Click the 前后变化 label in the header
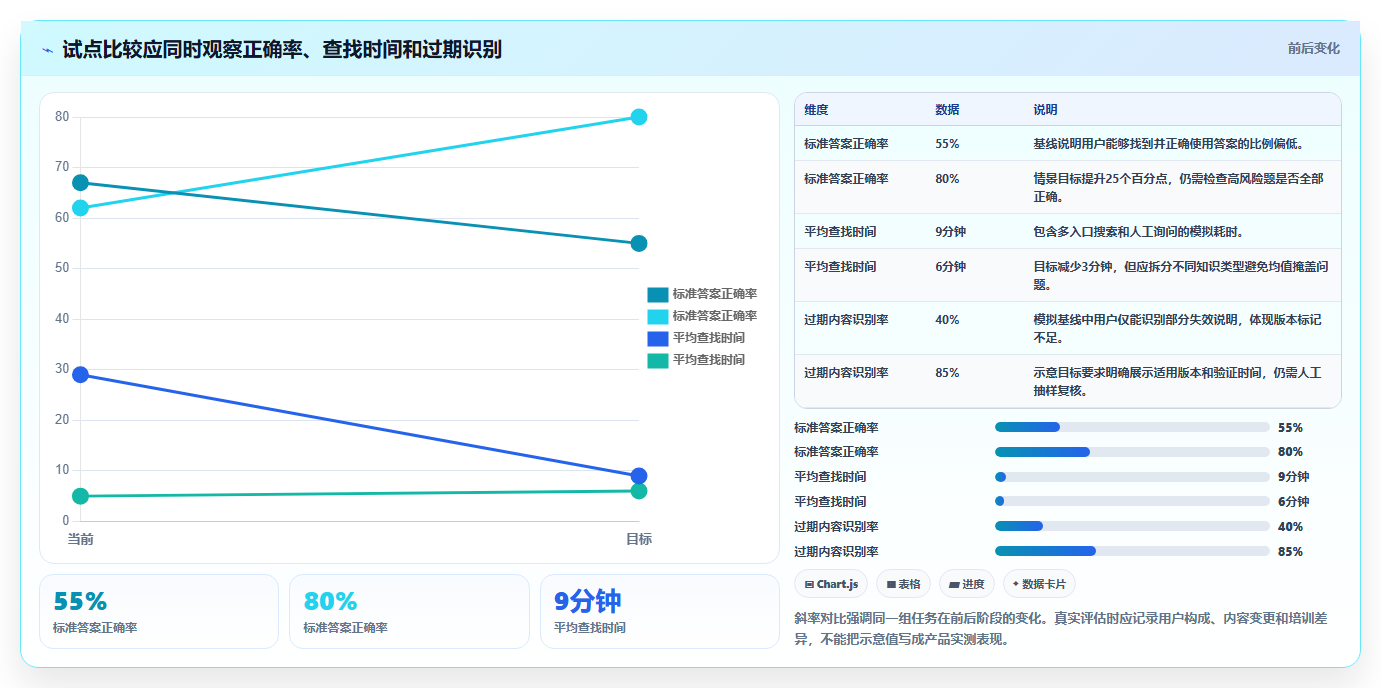Viewport: 1381px width, 688px height. (1313, 48)
